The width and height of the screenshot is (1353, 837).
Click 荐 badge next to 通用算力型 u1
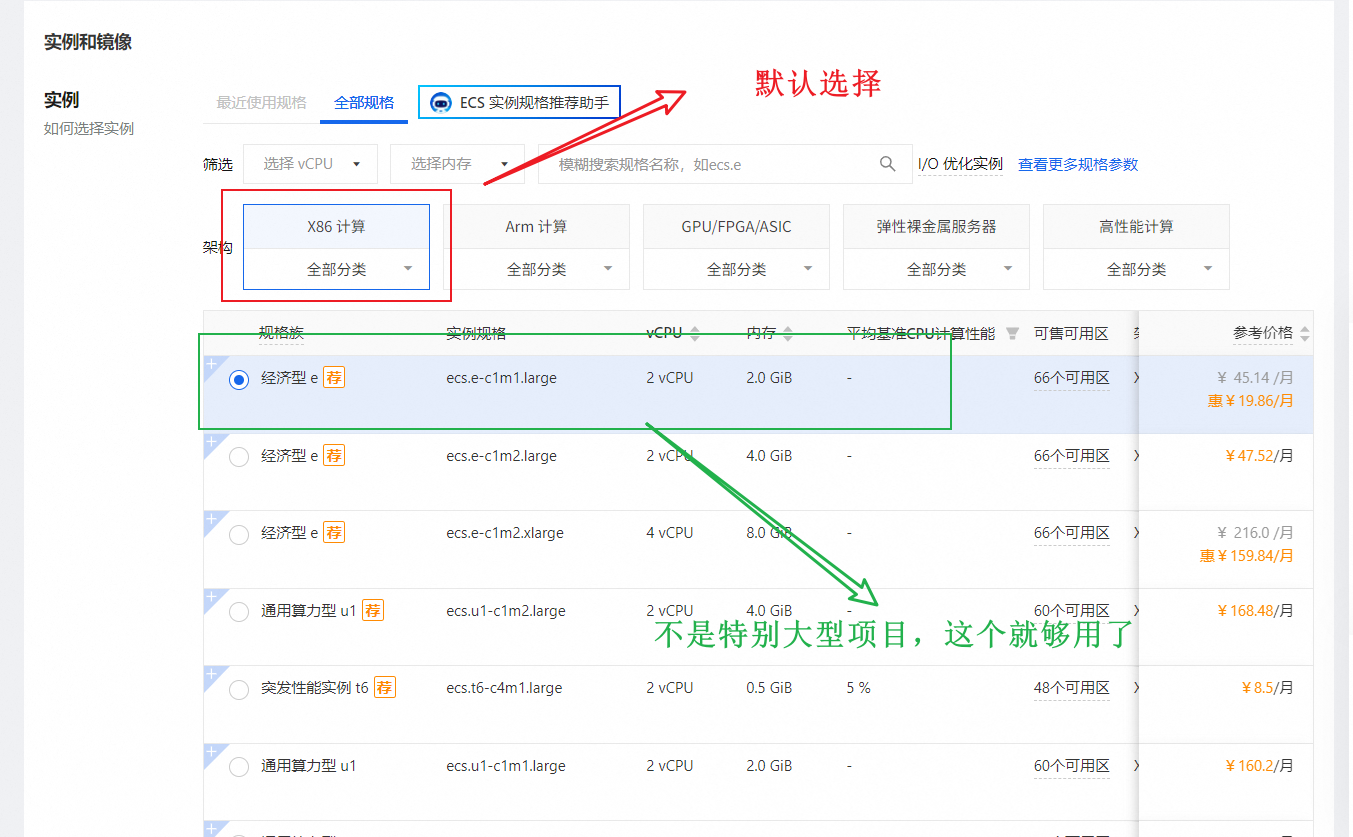[x=372, y=611]
